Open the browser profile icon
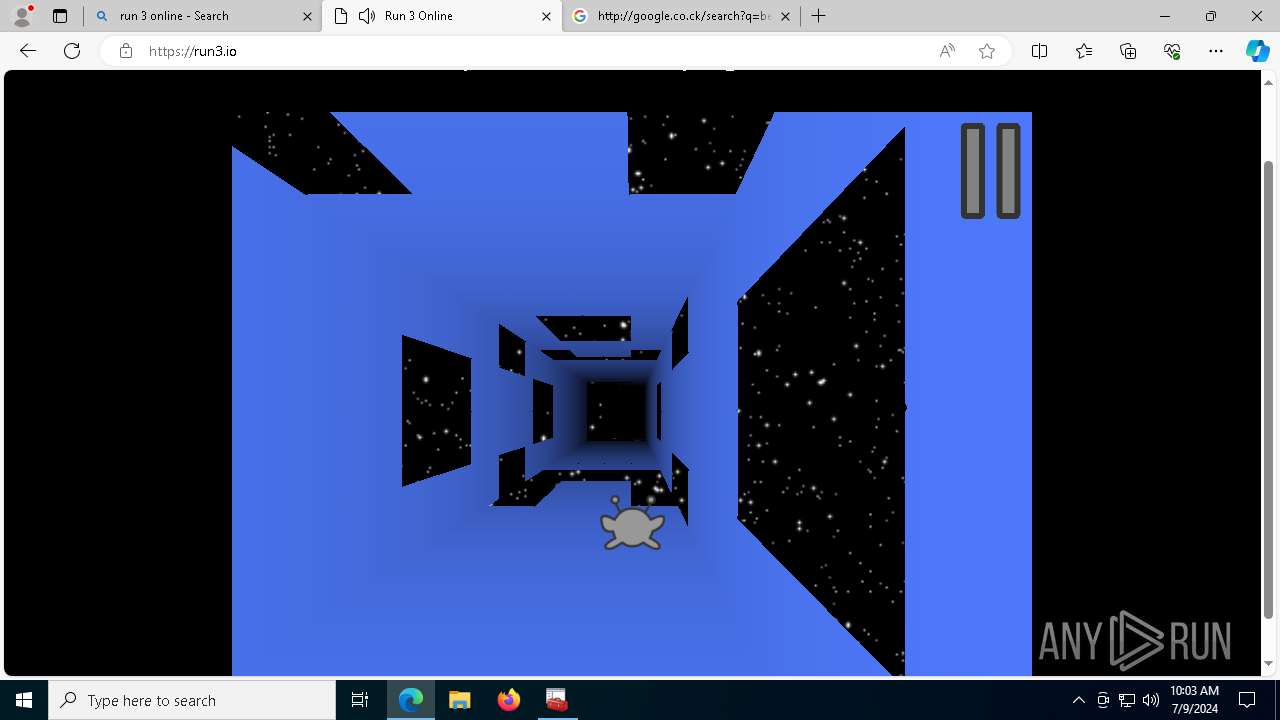 click(22, 16)
